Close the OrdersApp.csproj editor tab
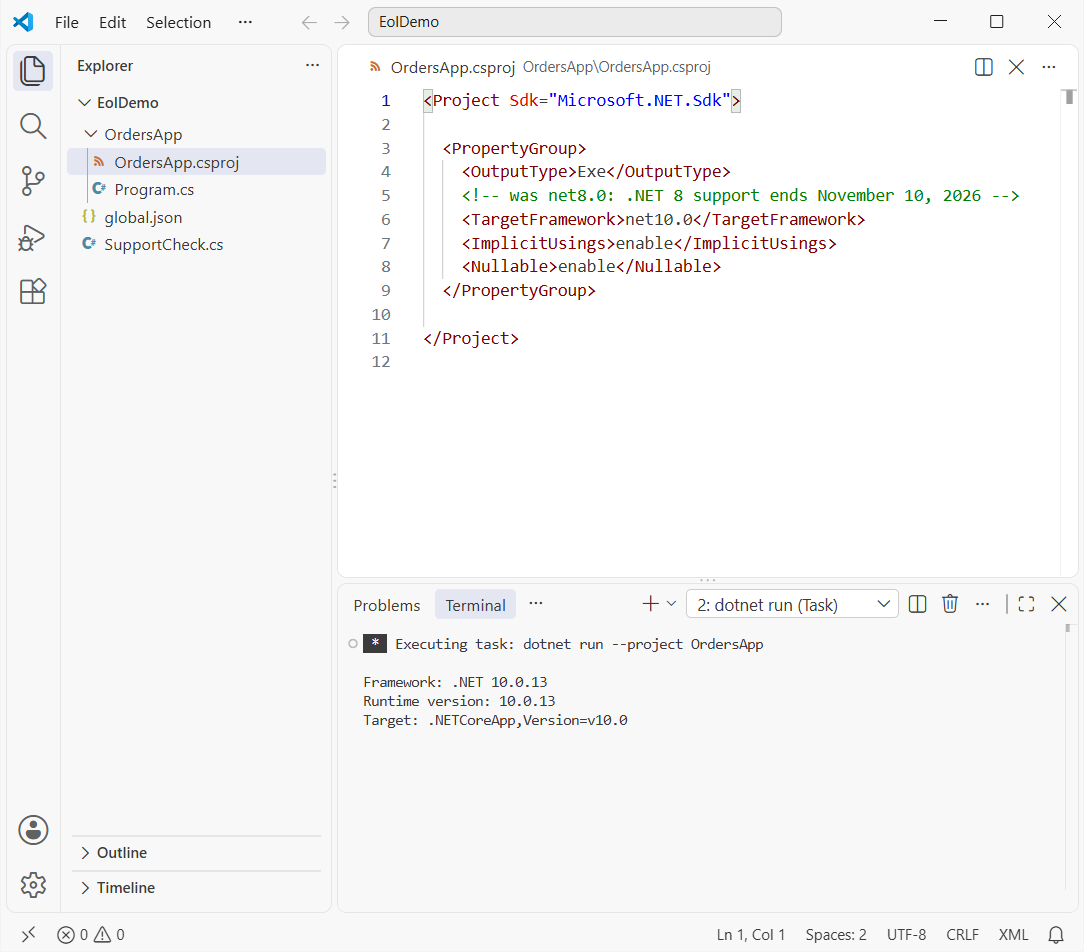The image size is (1084, 952). point(1016,67)
